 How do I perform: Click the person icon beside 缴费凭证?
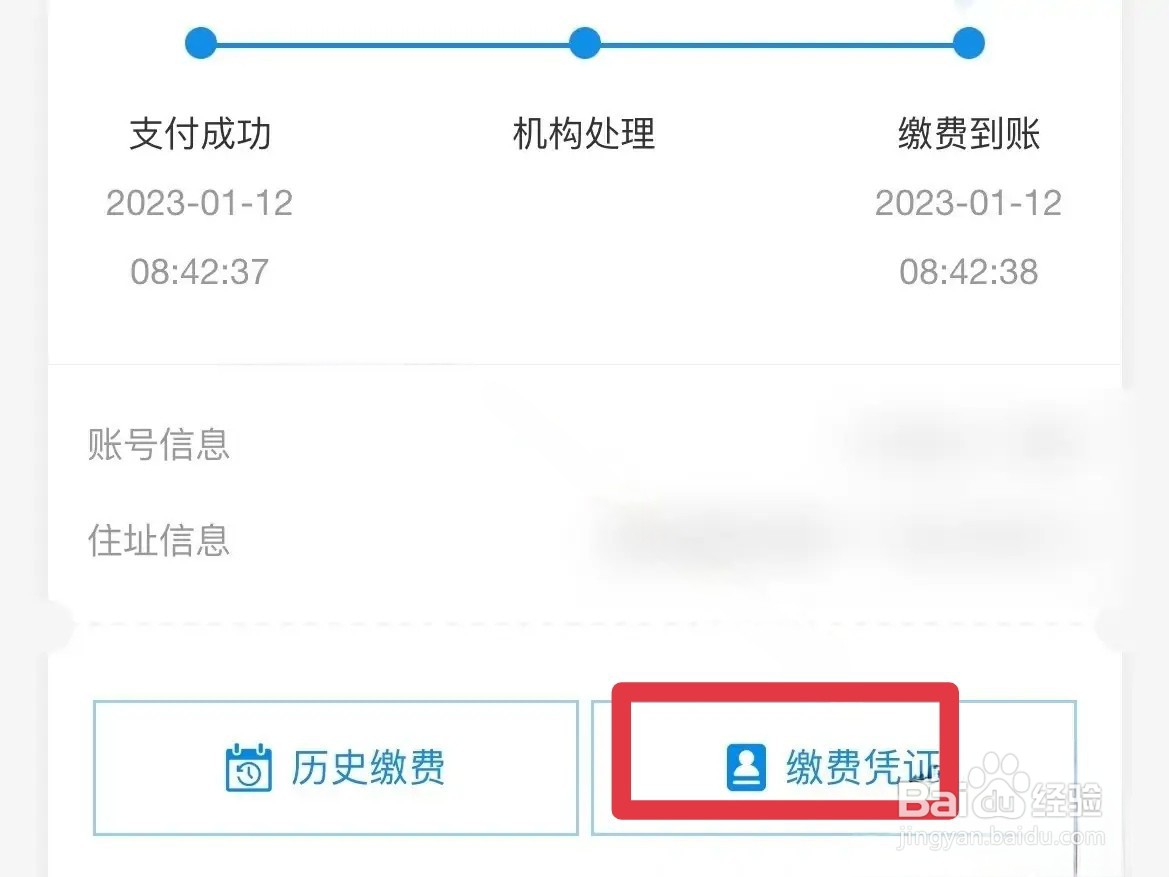[746, 767]
